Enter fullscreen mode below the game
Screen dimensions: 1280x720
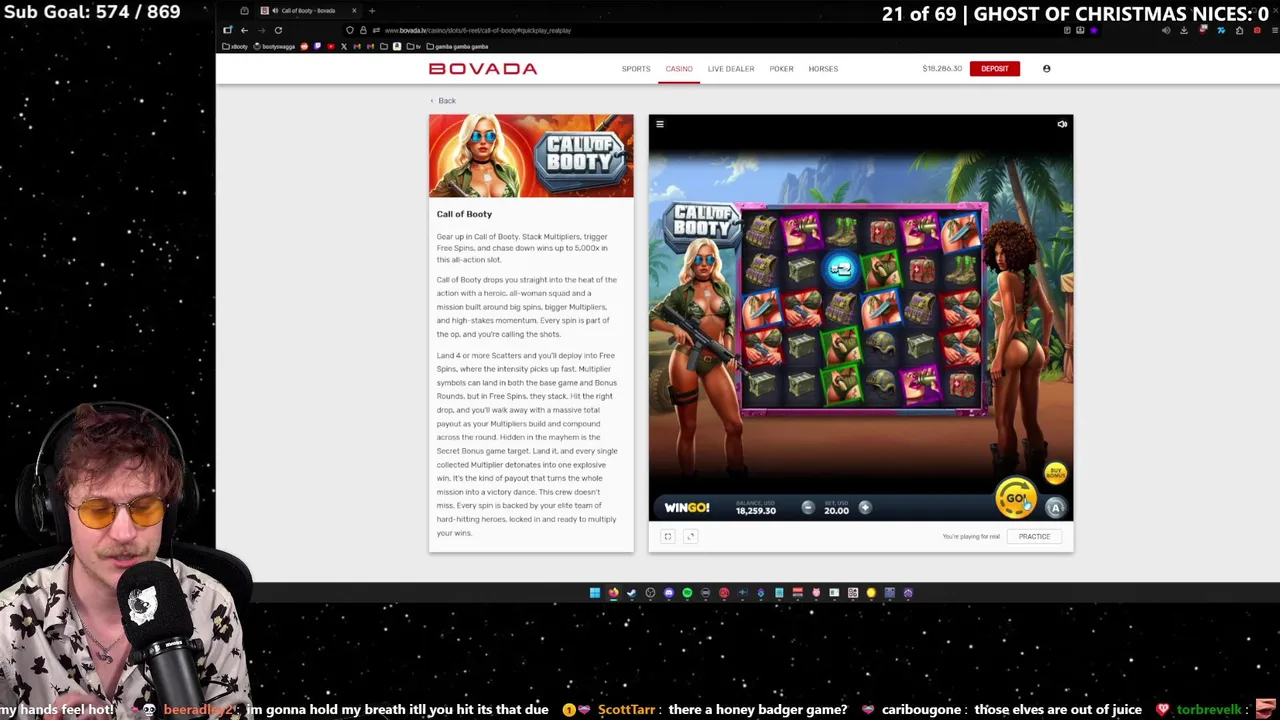668,536
